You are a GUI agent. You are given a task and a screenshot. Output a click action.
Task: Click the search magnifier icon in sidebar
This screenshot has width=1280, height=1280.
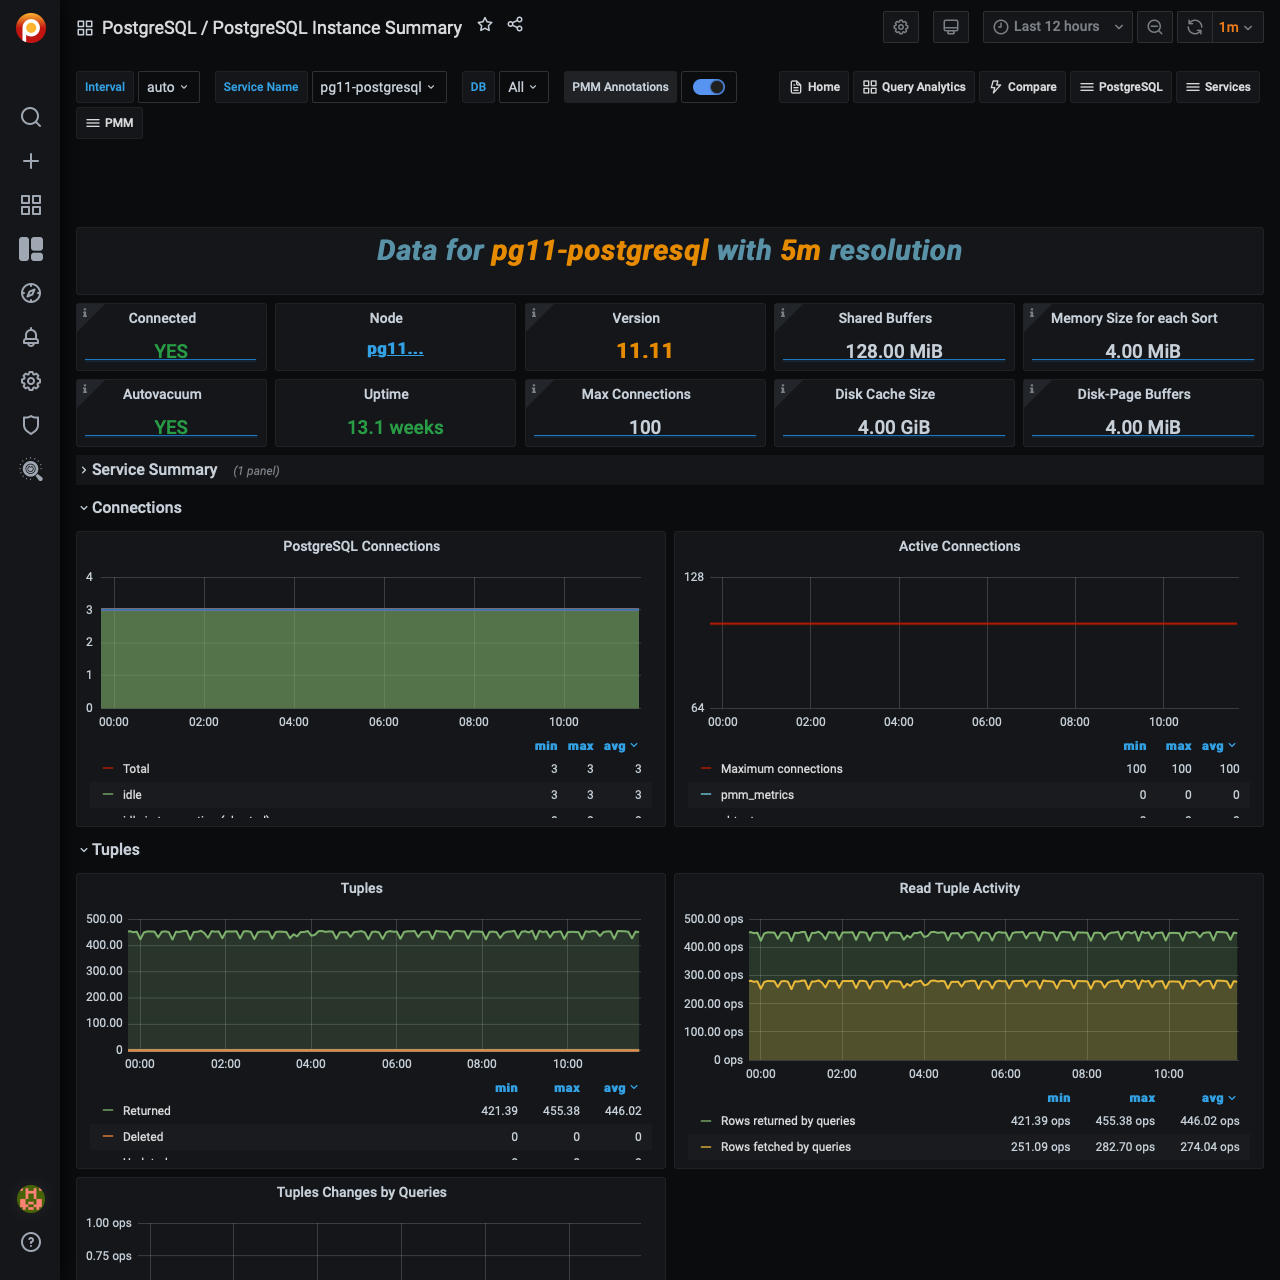[31, 117]
